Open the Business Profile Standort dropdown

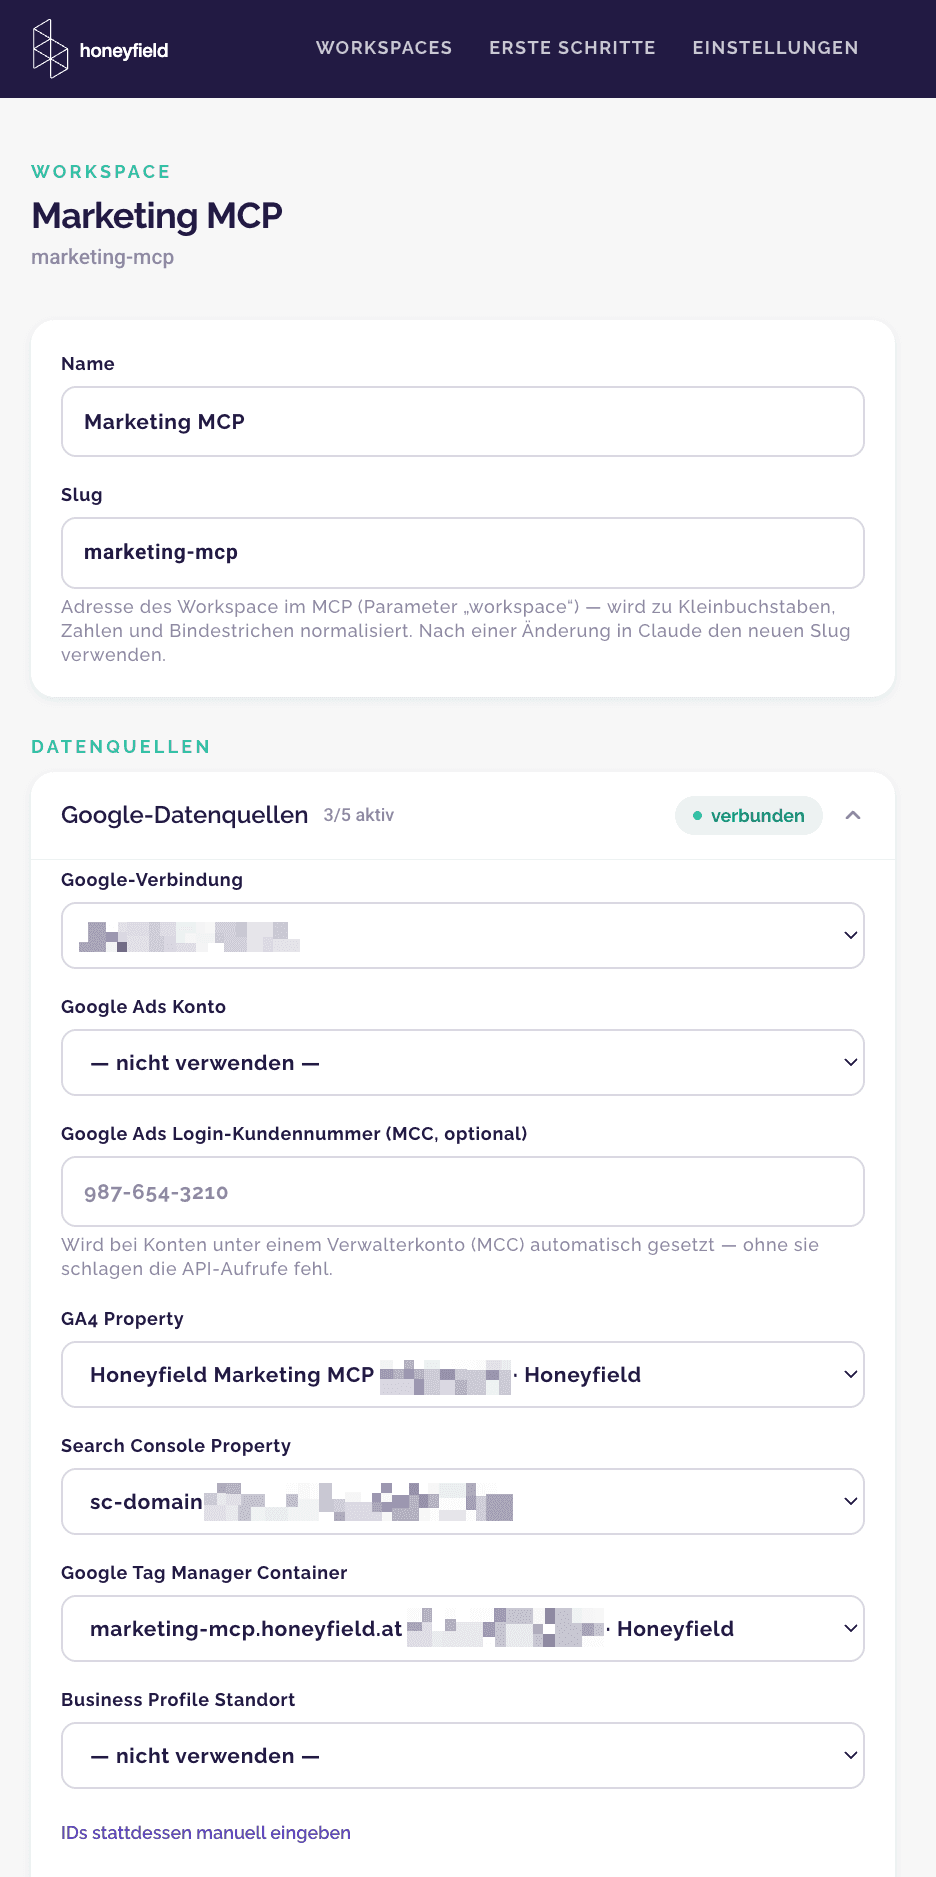(x=463, y=1756)
